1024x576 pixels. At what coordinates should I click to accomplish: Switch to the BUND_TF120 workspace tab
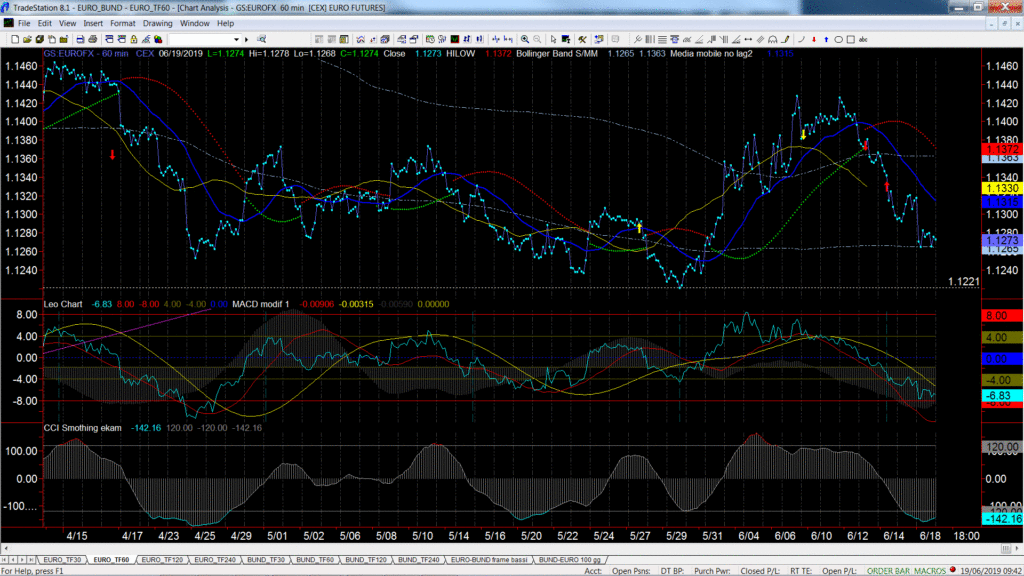[x=366, y=560]
